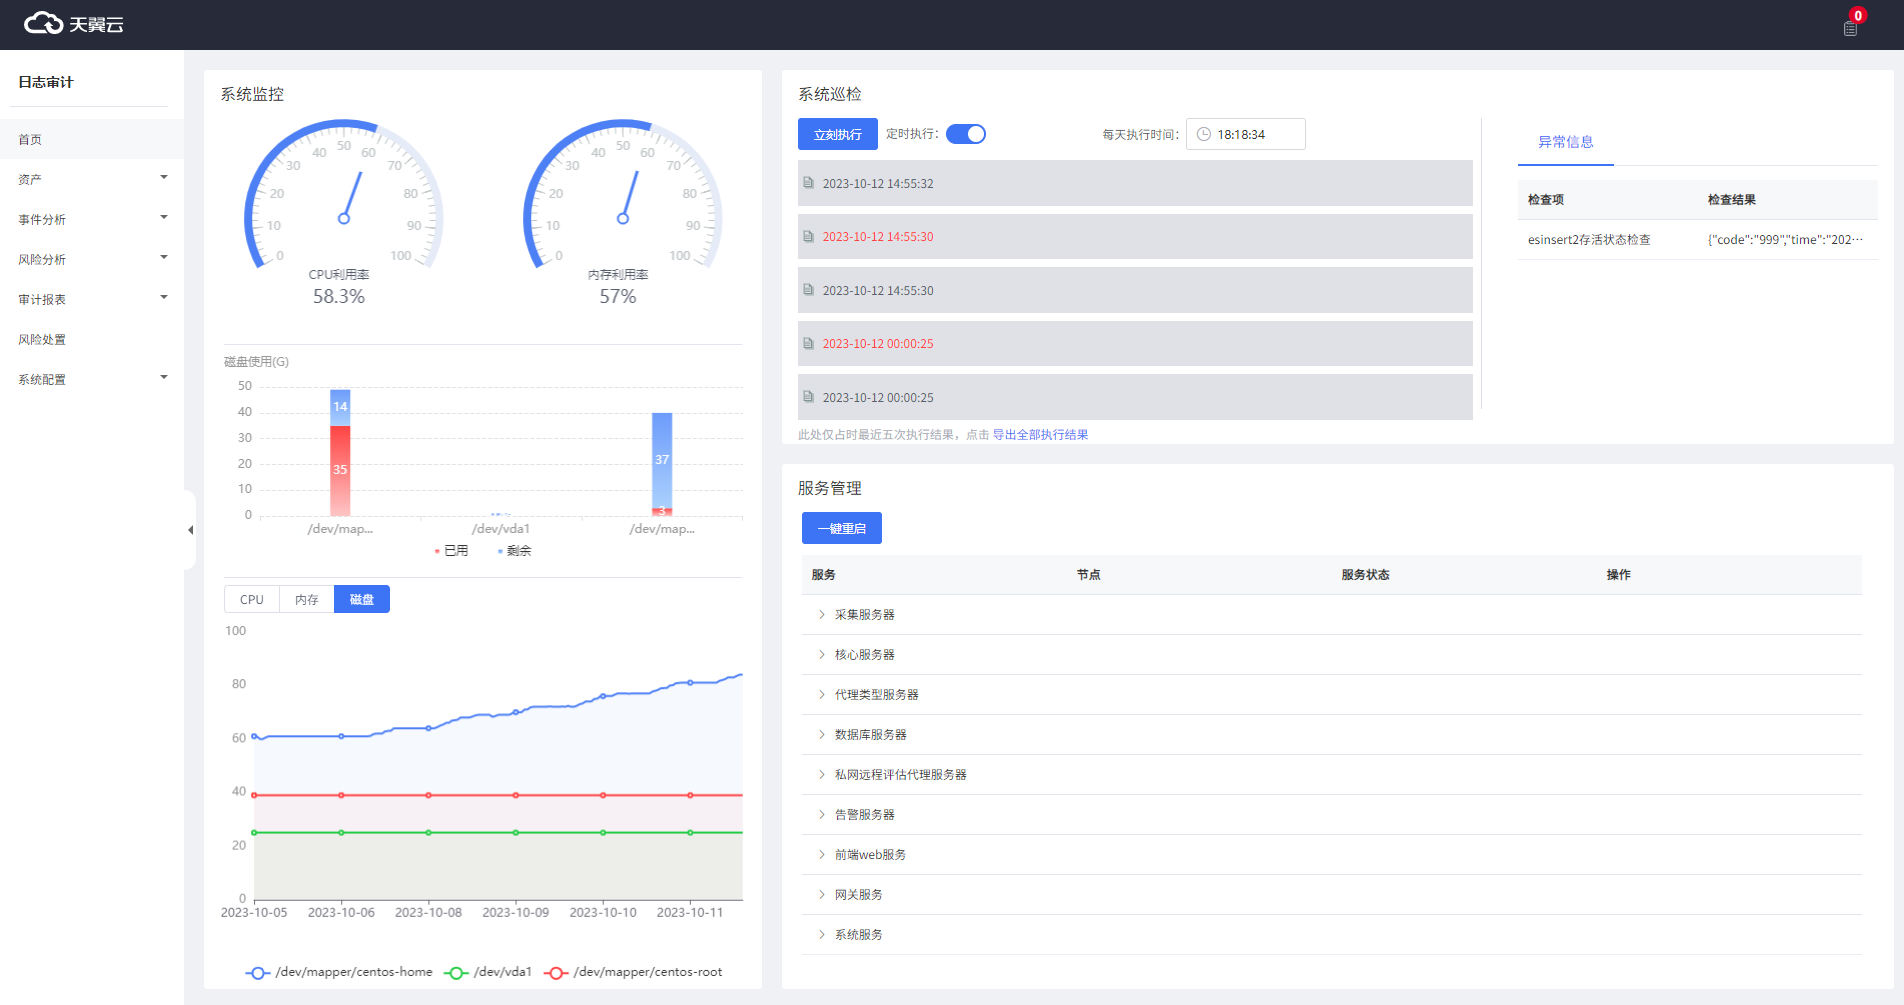1904x1005 pixels.
Task: Collapse the sidebar with the arrow handle
Action: pyautogui.click(x=190, y=530)
